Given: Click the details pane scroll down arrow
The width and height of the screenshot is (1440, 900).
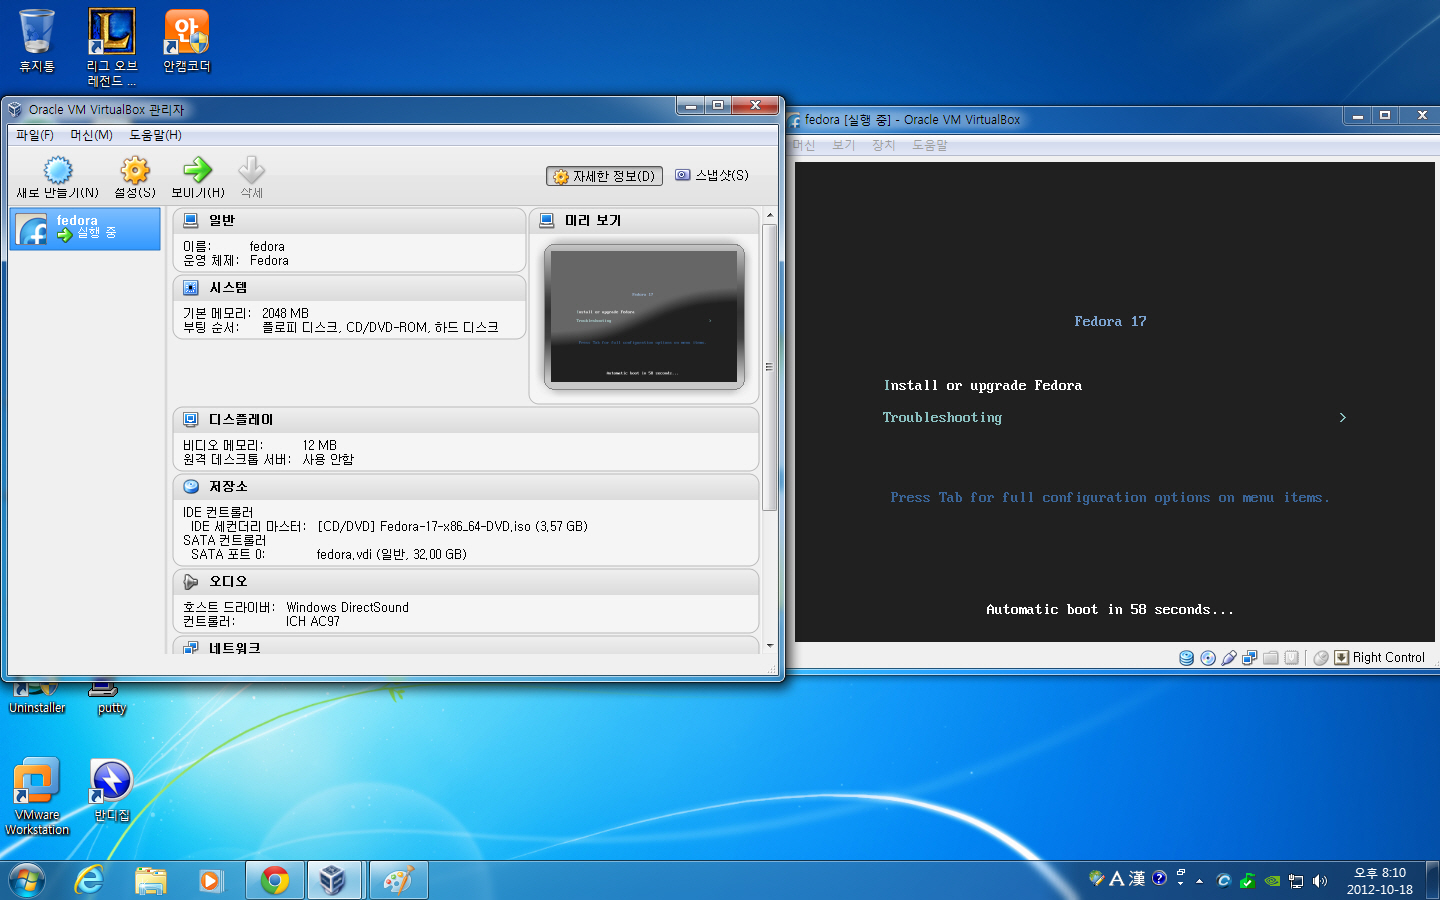Looking at the screenshot, I should click(x=770, y=646).
